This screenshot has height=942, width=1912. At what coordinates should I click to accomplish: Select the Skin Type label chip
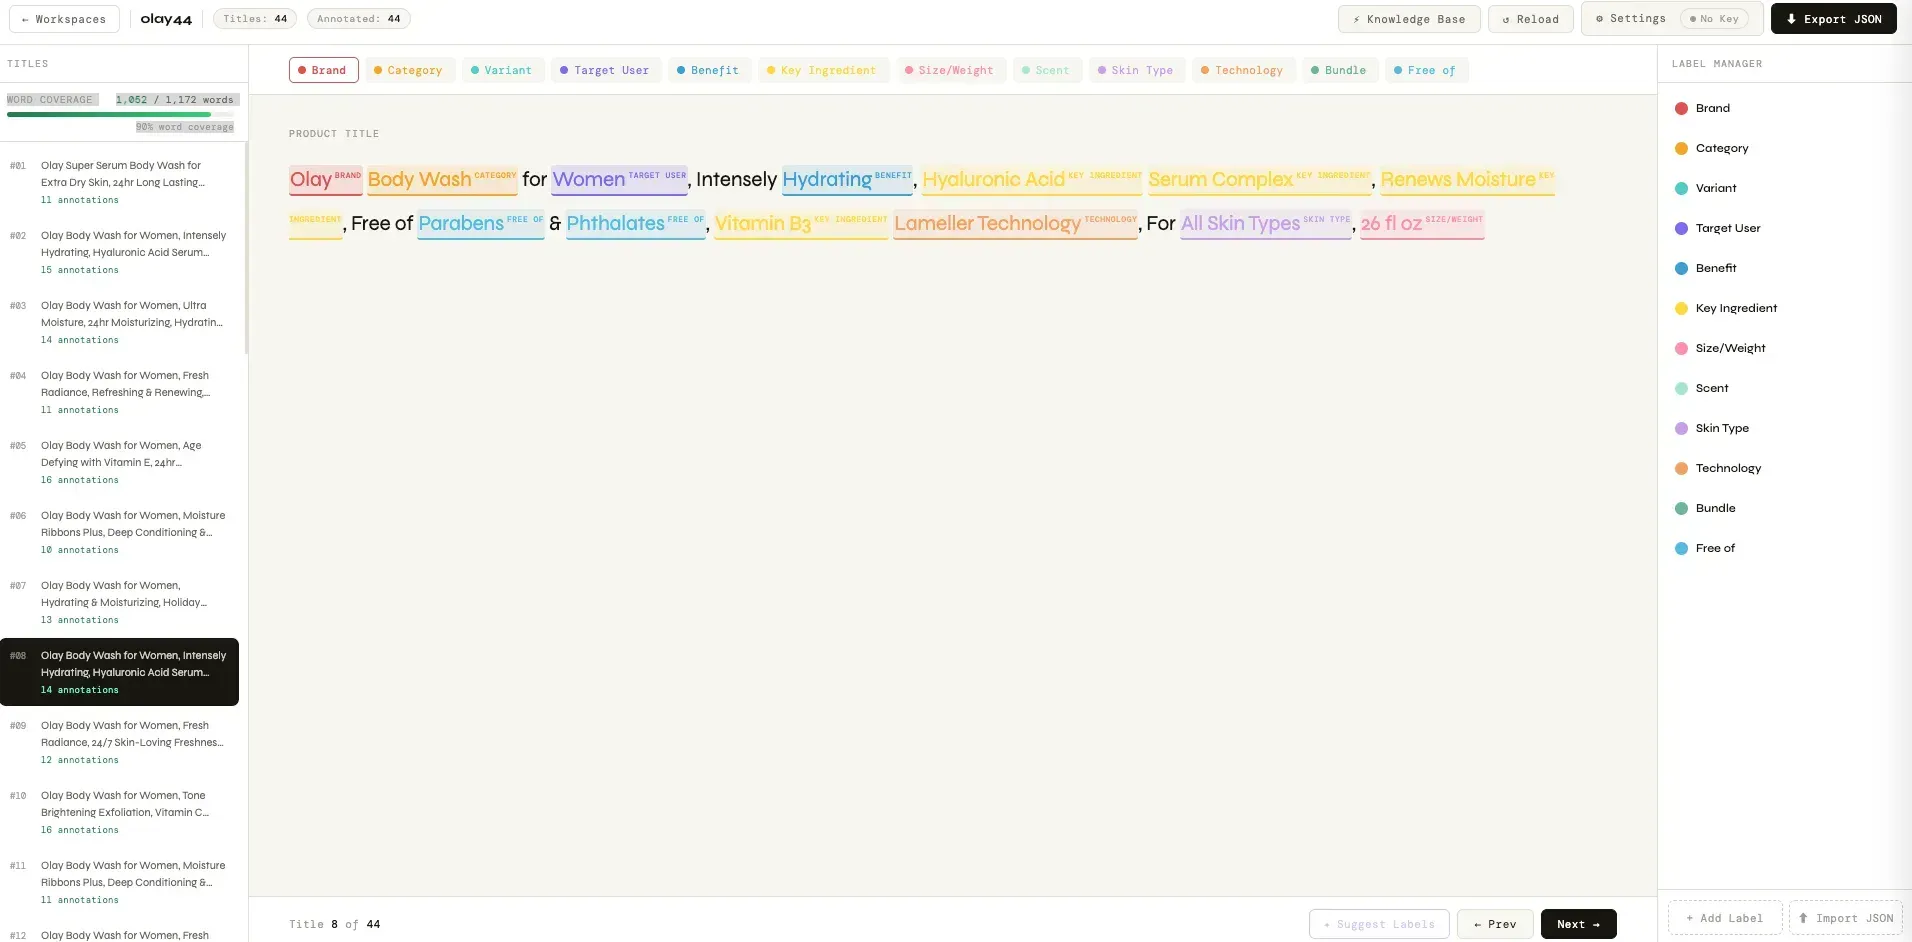point(1136,70)
